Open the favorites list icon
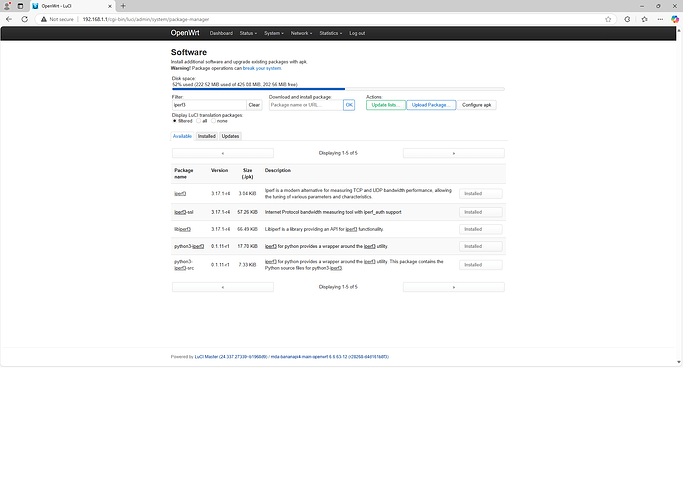683x500 pixels. click(645, 19)
